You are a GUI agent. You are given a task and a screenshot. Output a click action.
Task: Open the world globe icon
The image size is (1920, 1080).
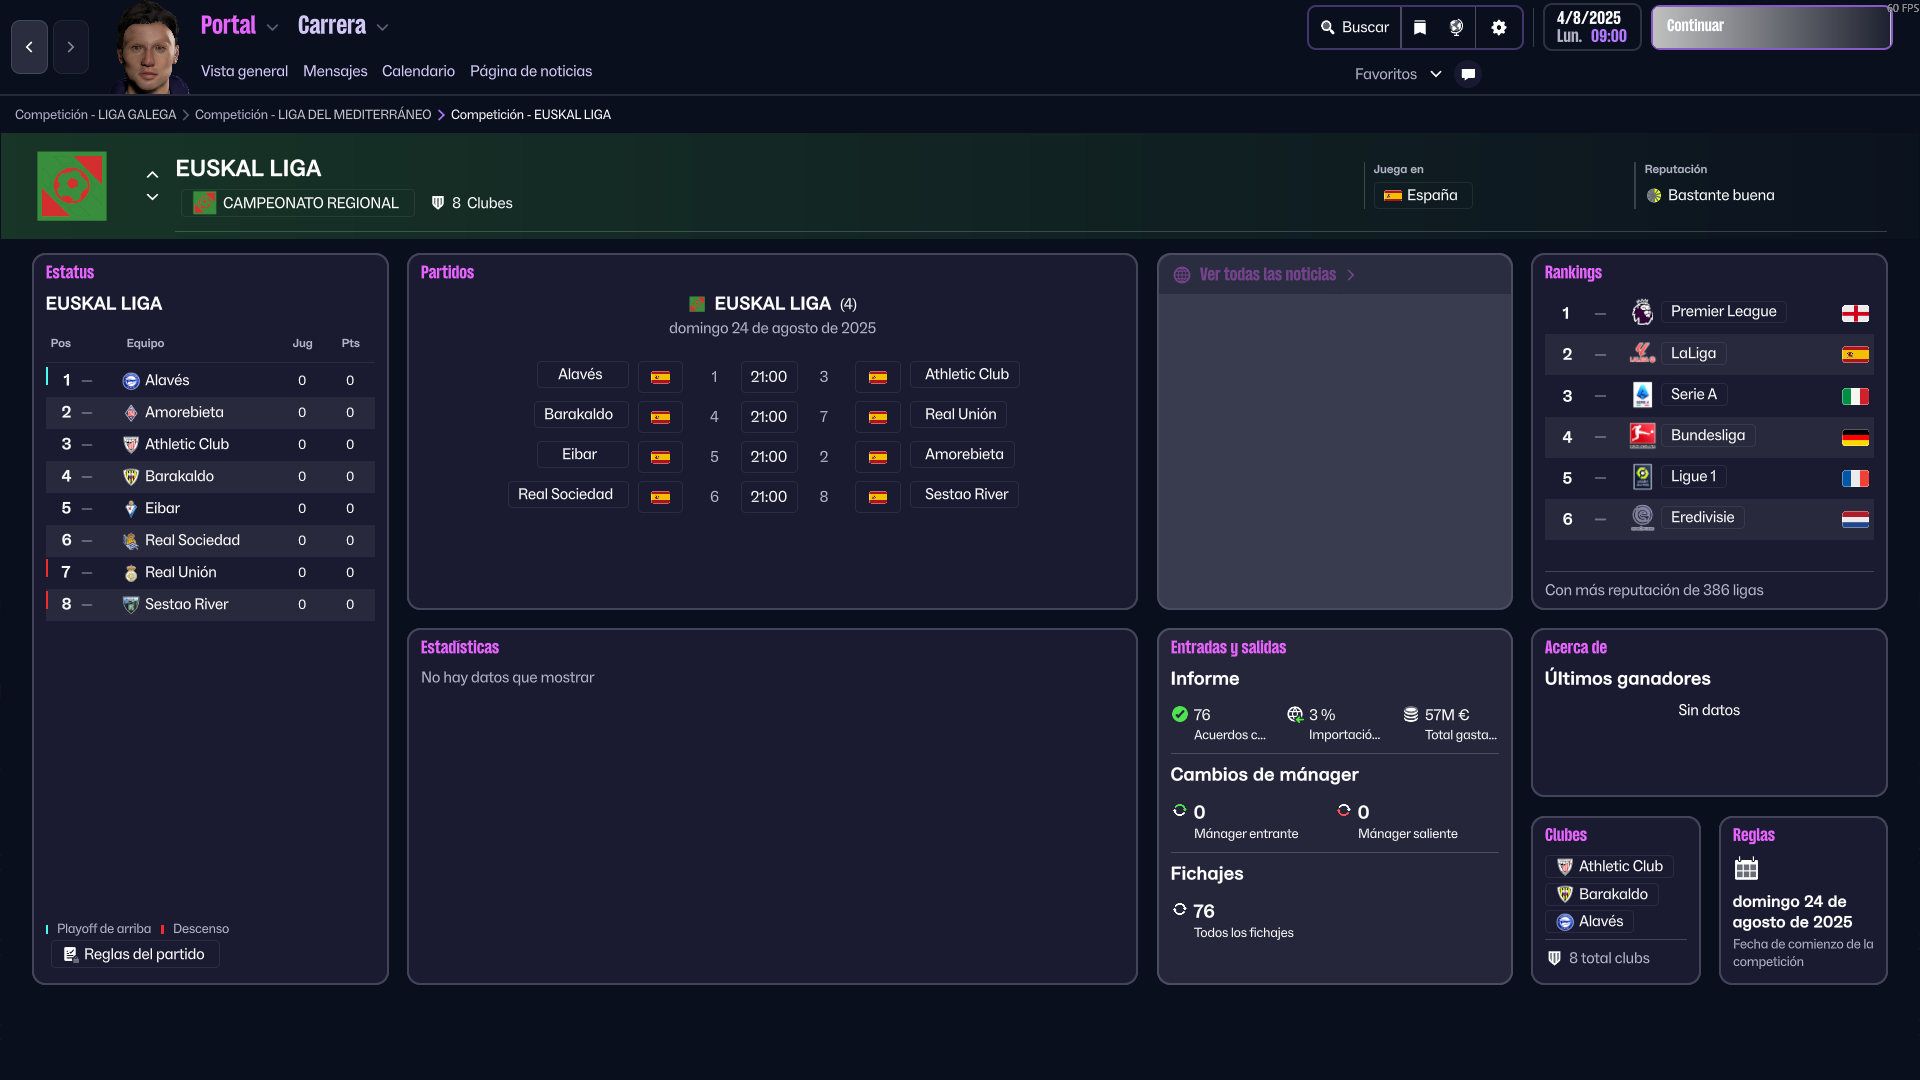1456,28
